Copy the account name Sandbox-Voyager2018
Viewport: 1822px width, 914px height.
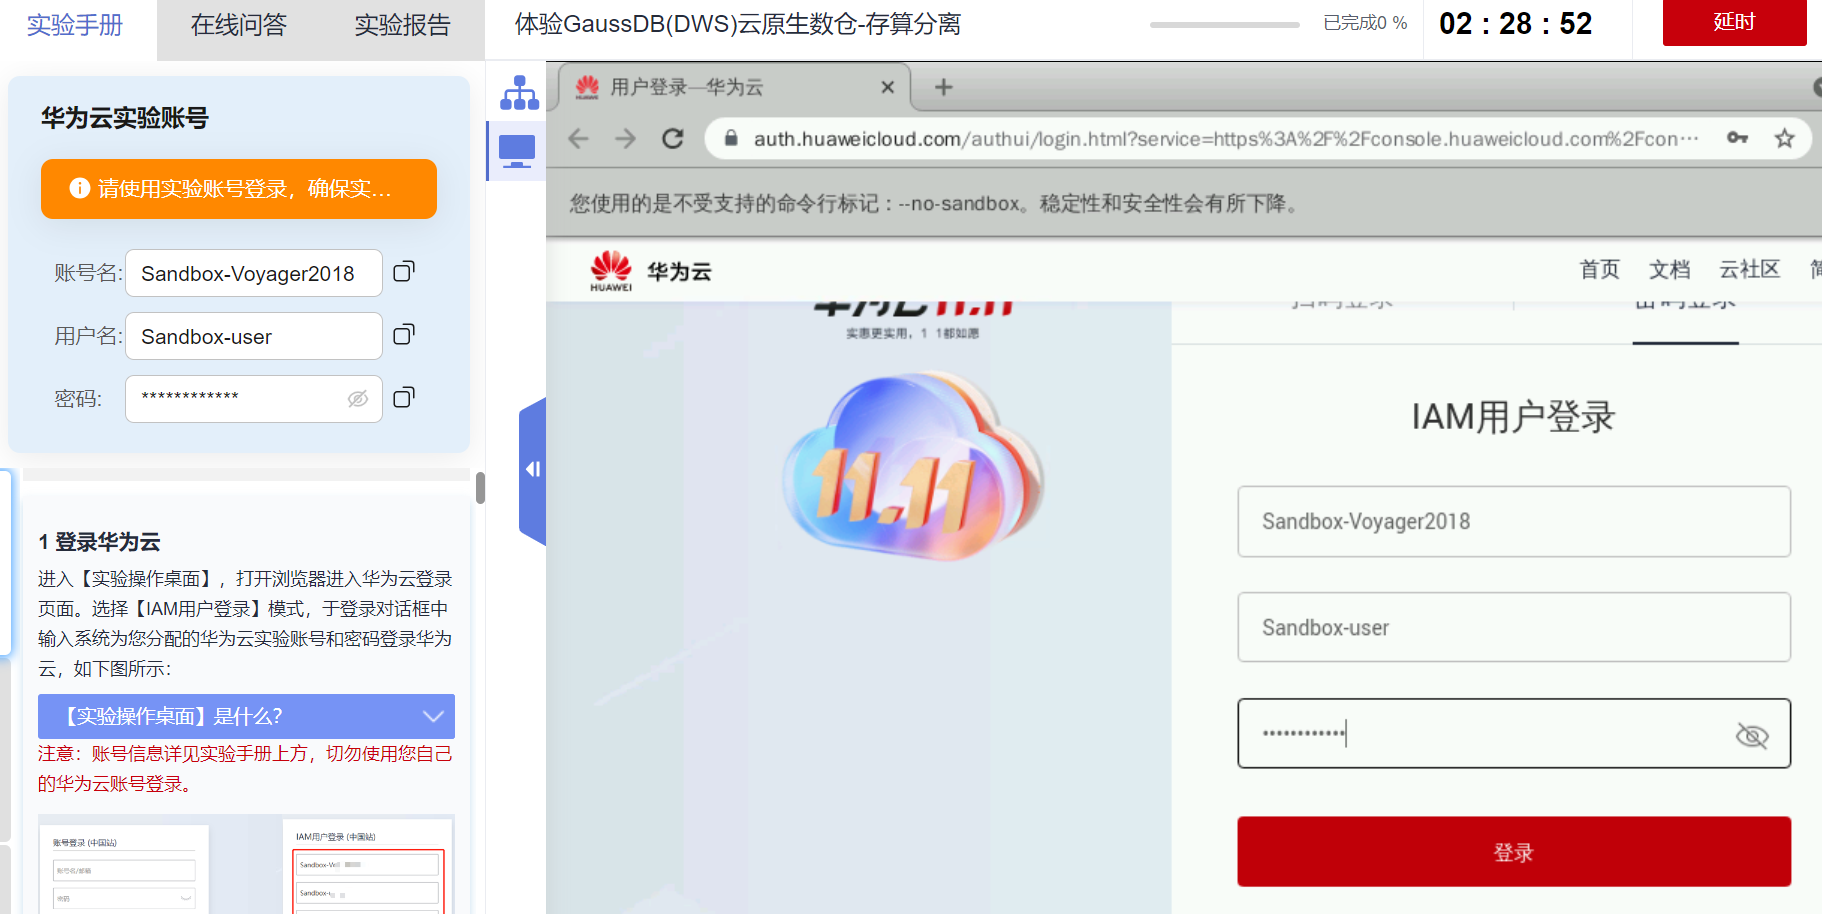pyautogui.click(x=403, y=272)
